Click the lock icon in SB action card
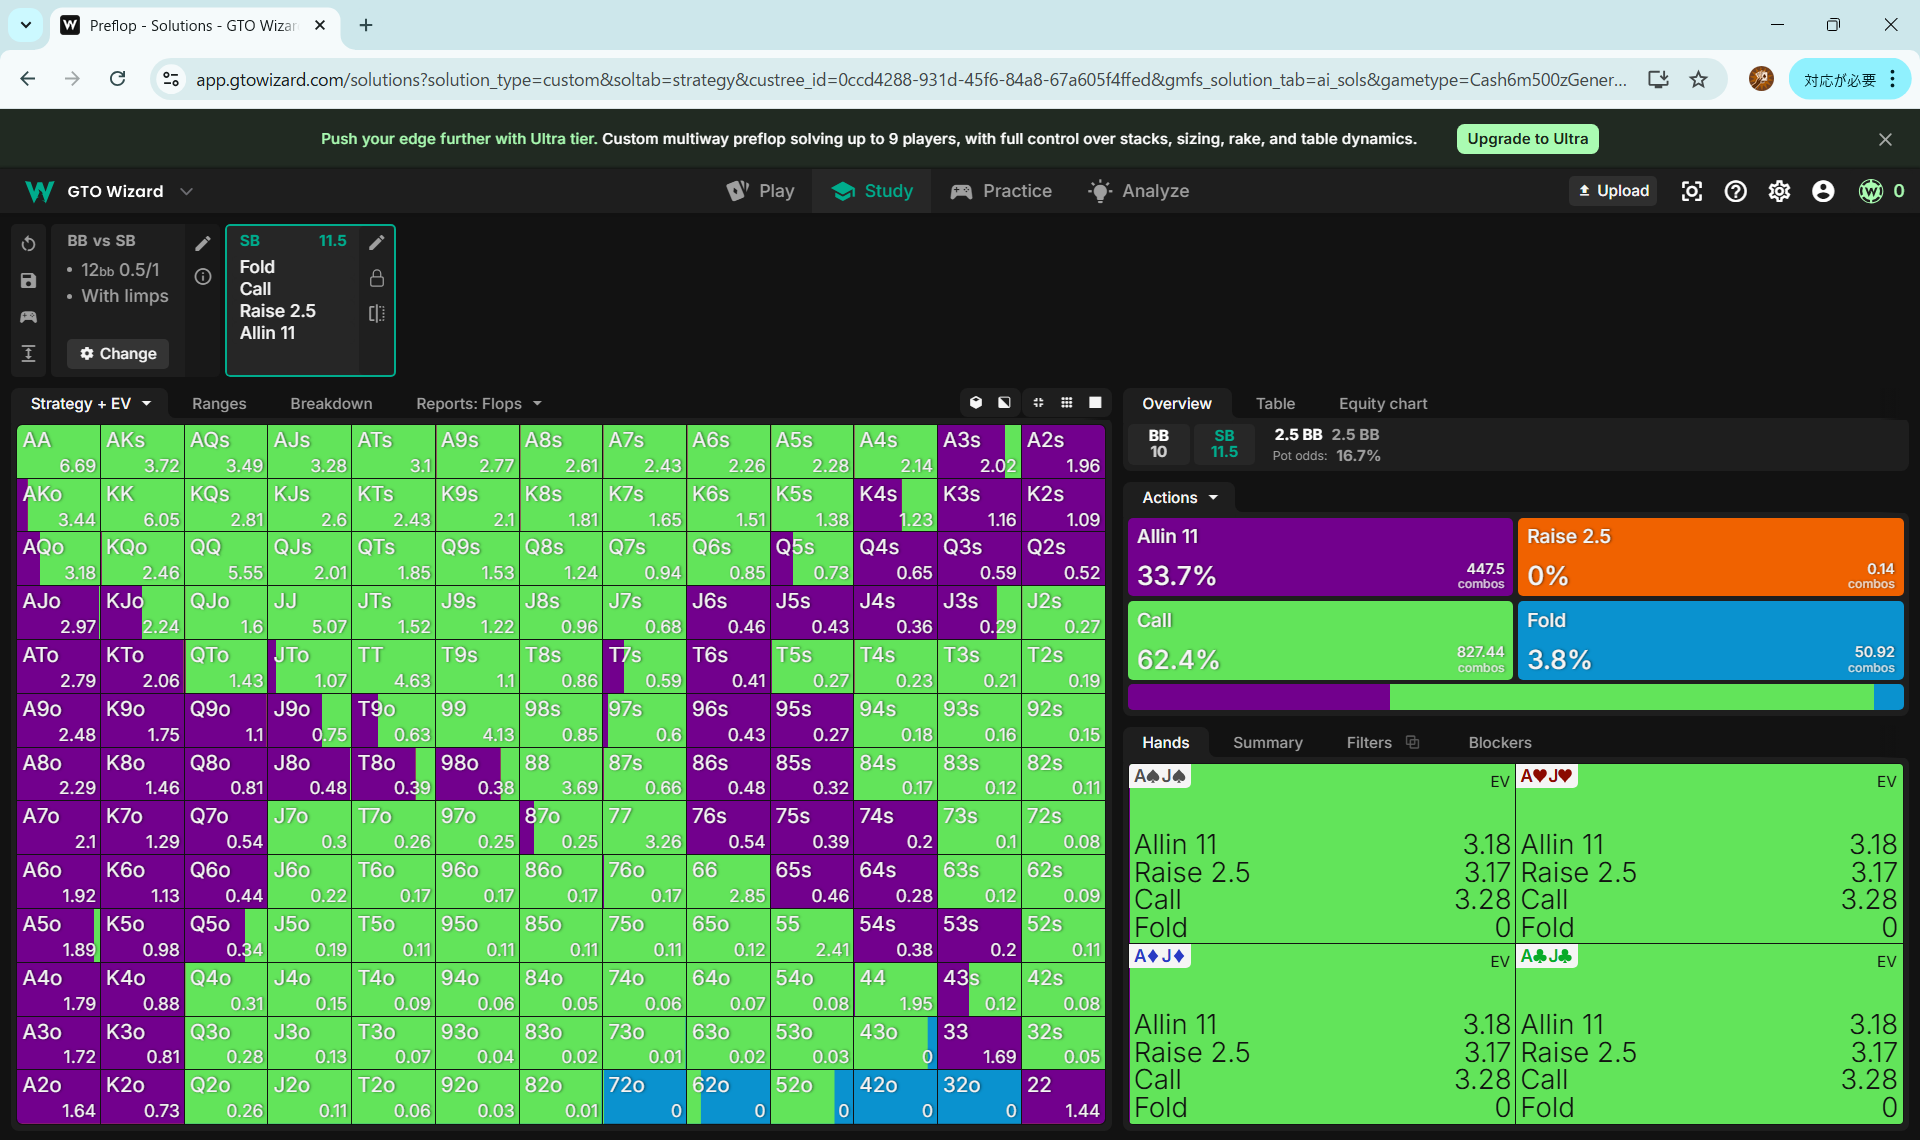The height and width of the screenshot is (1140, 1920). pyautogui.click(x=377, y=278)
